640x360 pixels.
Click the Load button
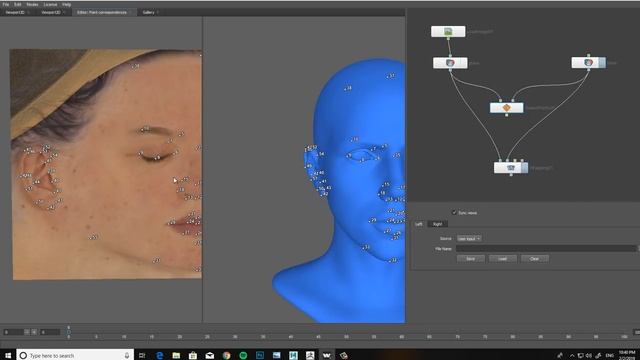tap(502, 259)
